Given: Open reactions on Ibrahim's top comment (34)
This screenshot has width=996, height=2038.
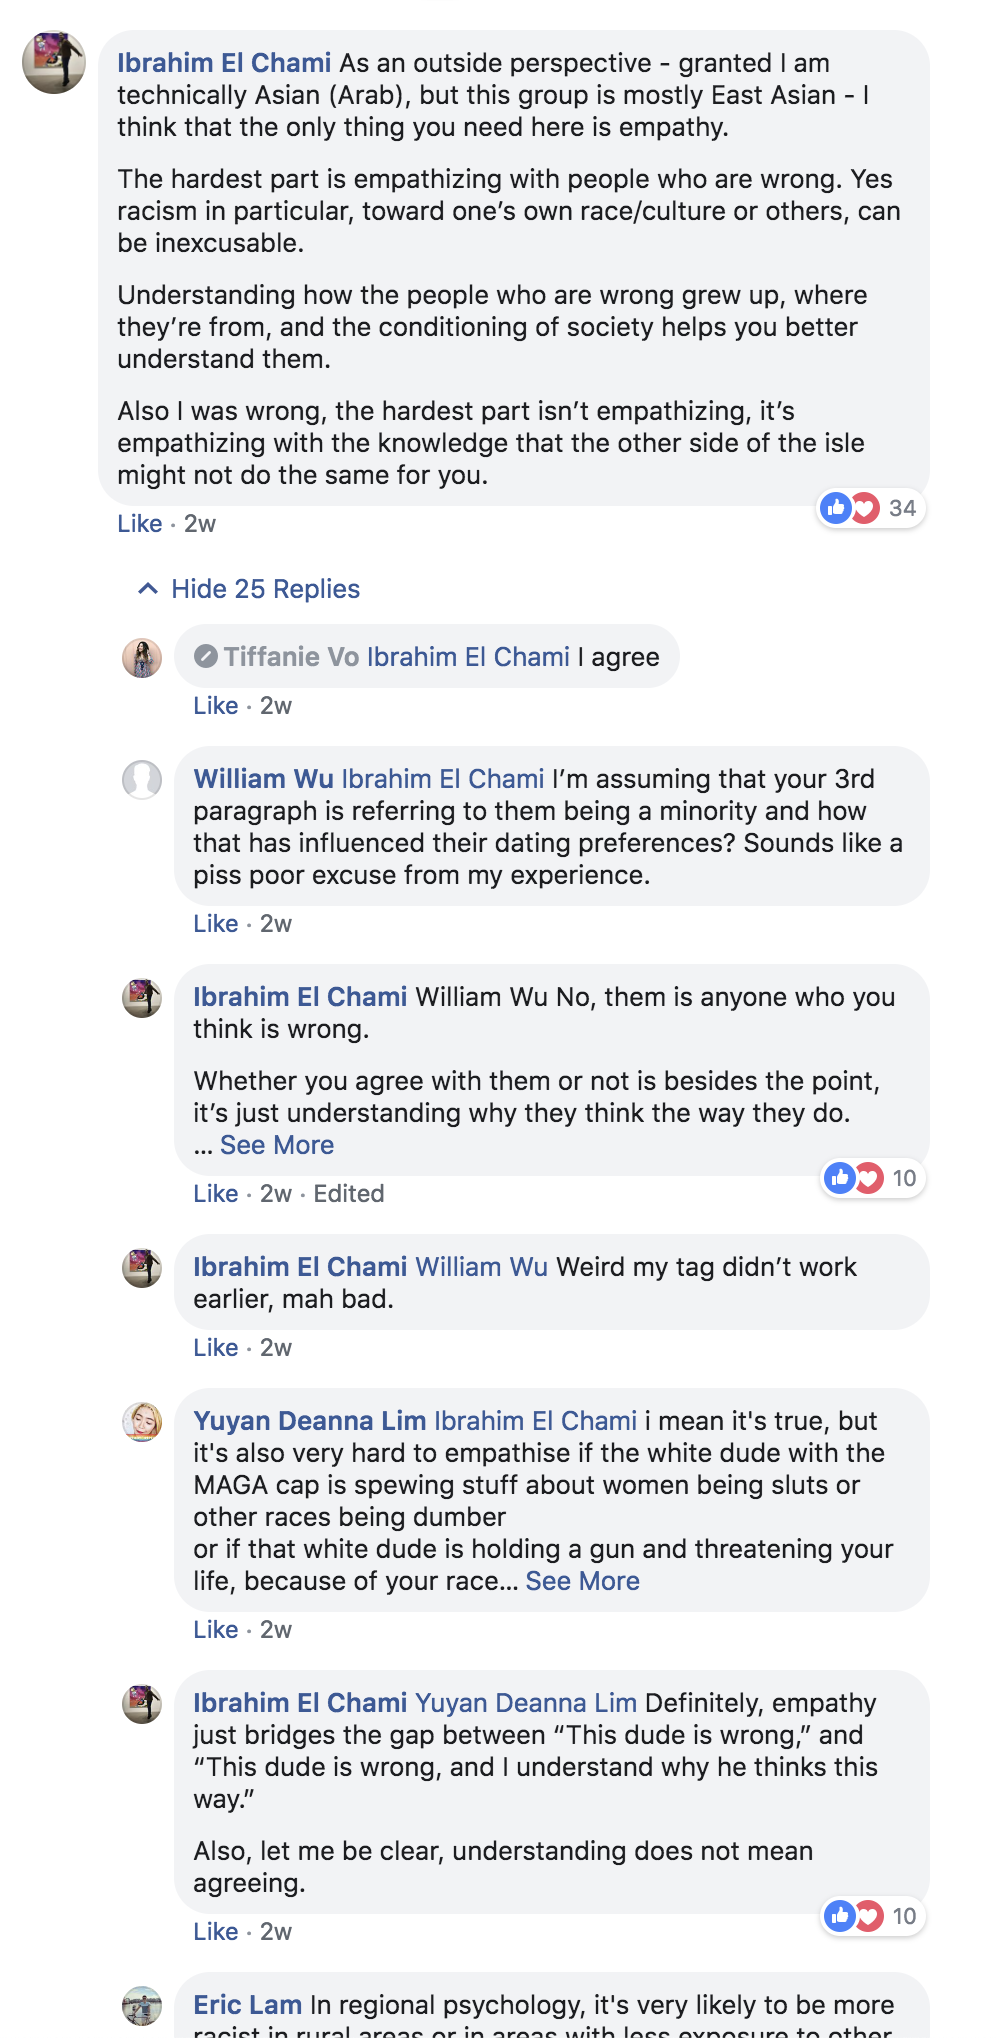Looking at the screenshot, I should click(871, 508).
